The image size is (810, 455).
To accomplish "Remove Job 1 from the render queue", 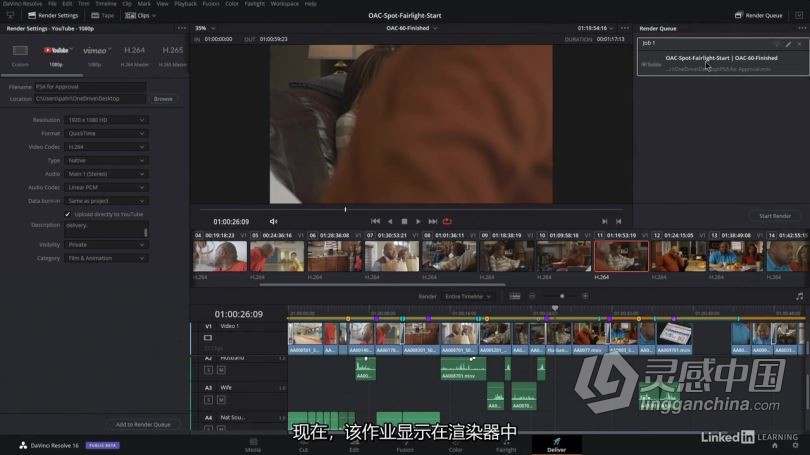I will (799, 44).
